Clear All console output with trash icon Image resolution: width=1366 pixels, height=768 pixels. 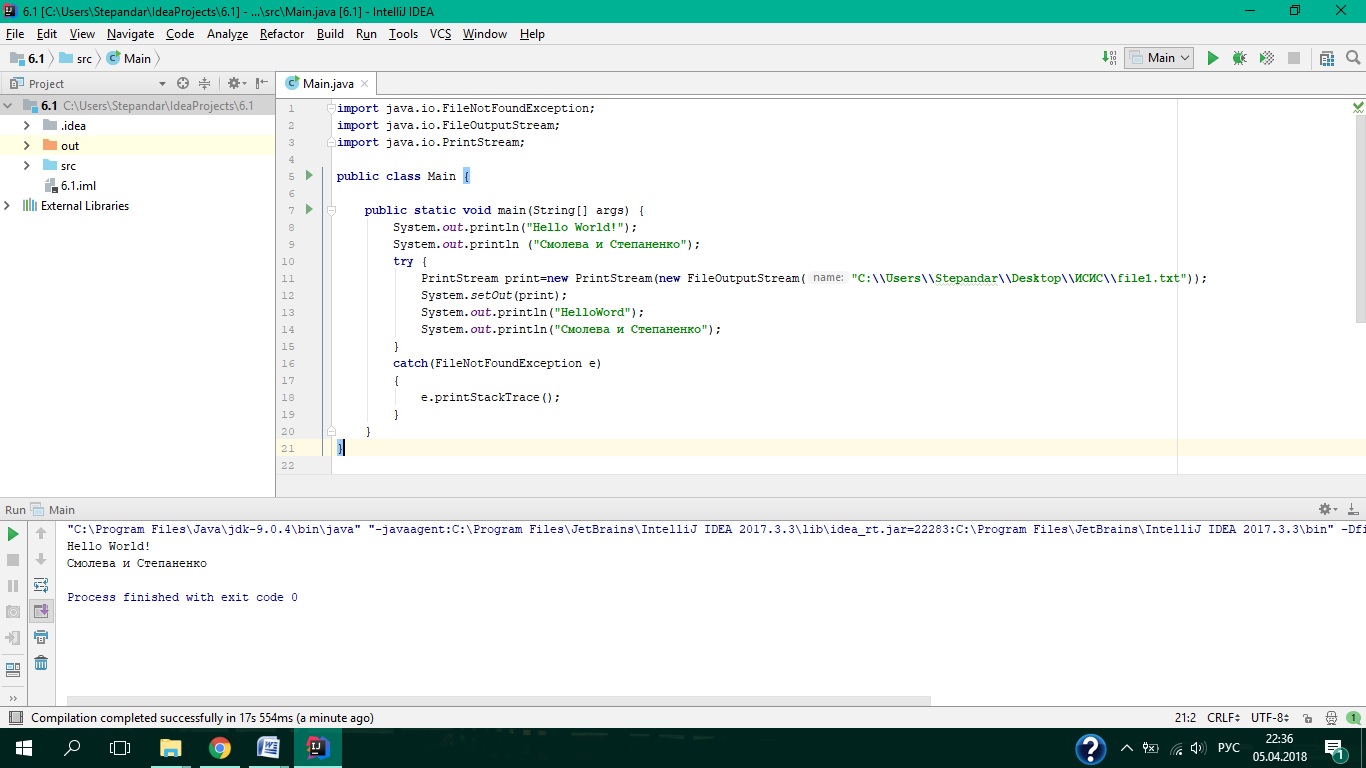pyautogui.click(x=41, y=663)
